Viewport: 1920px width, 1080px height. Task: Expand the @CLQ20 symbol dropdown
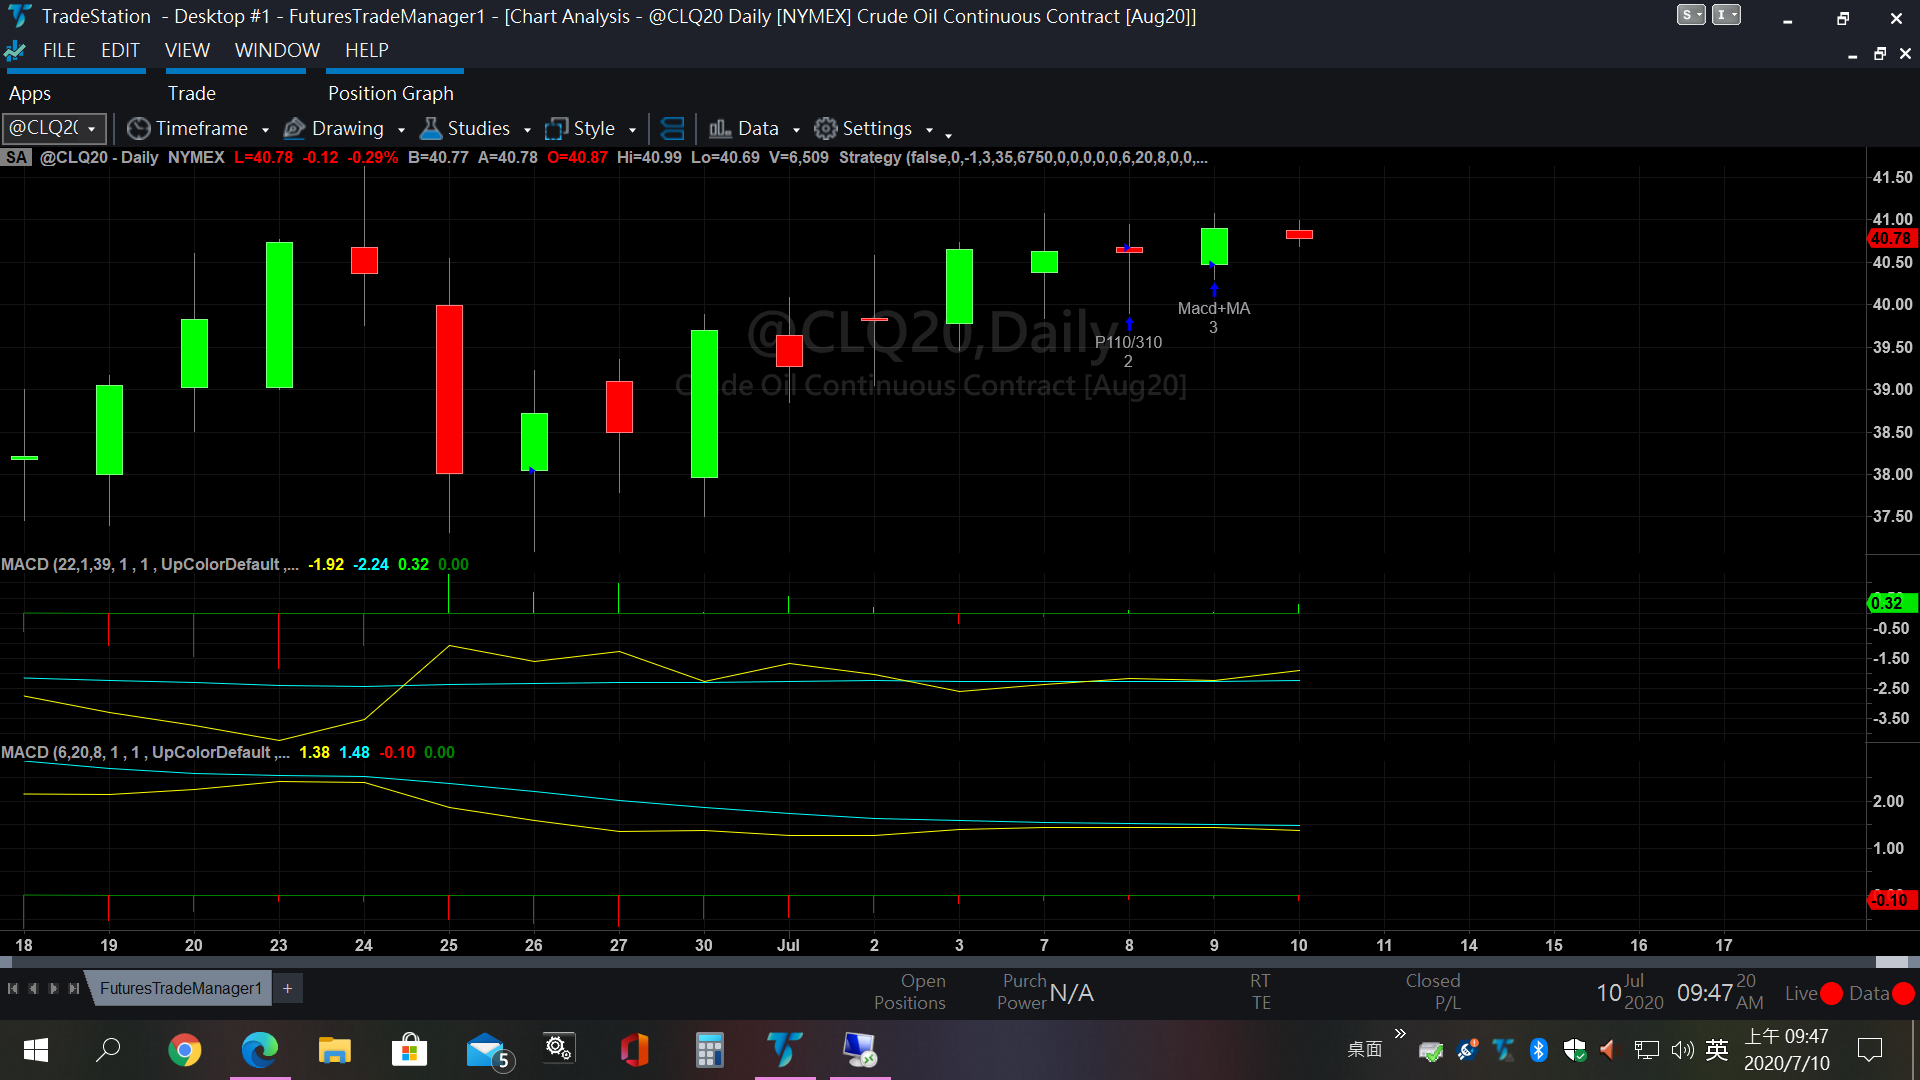pos(91,130)
